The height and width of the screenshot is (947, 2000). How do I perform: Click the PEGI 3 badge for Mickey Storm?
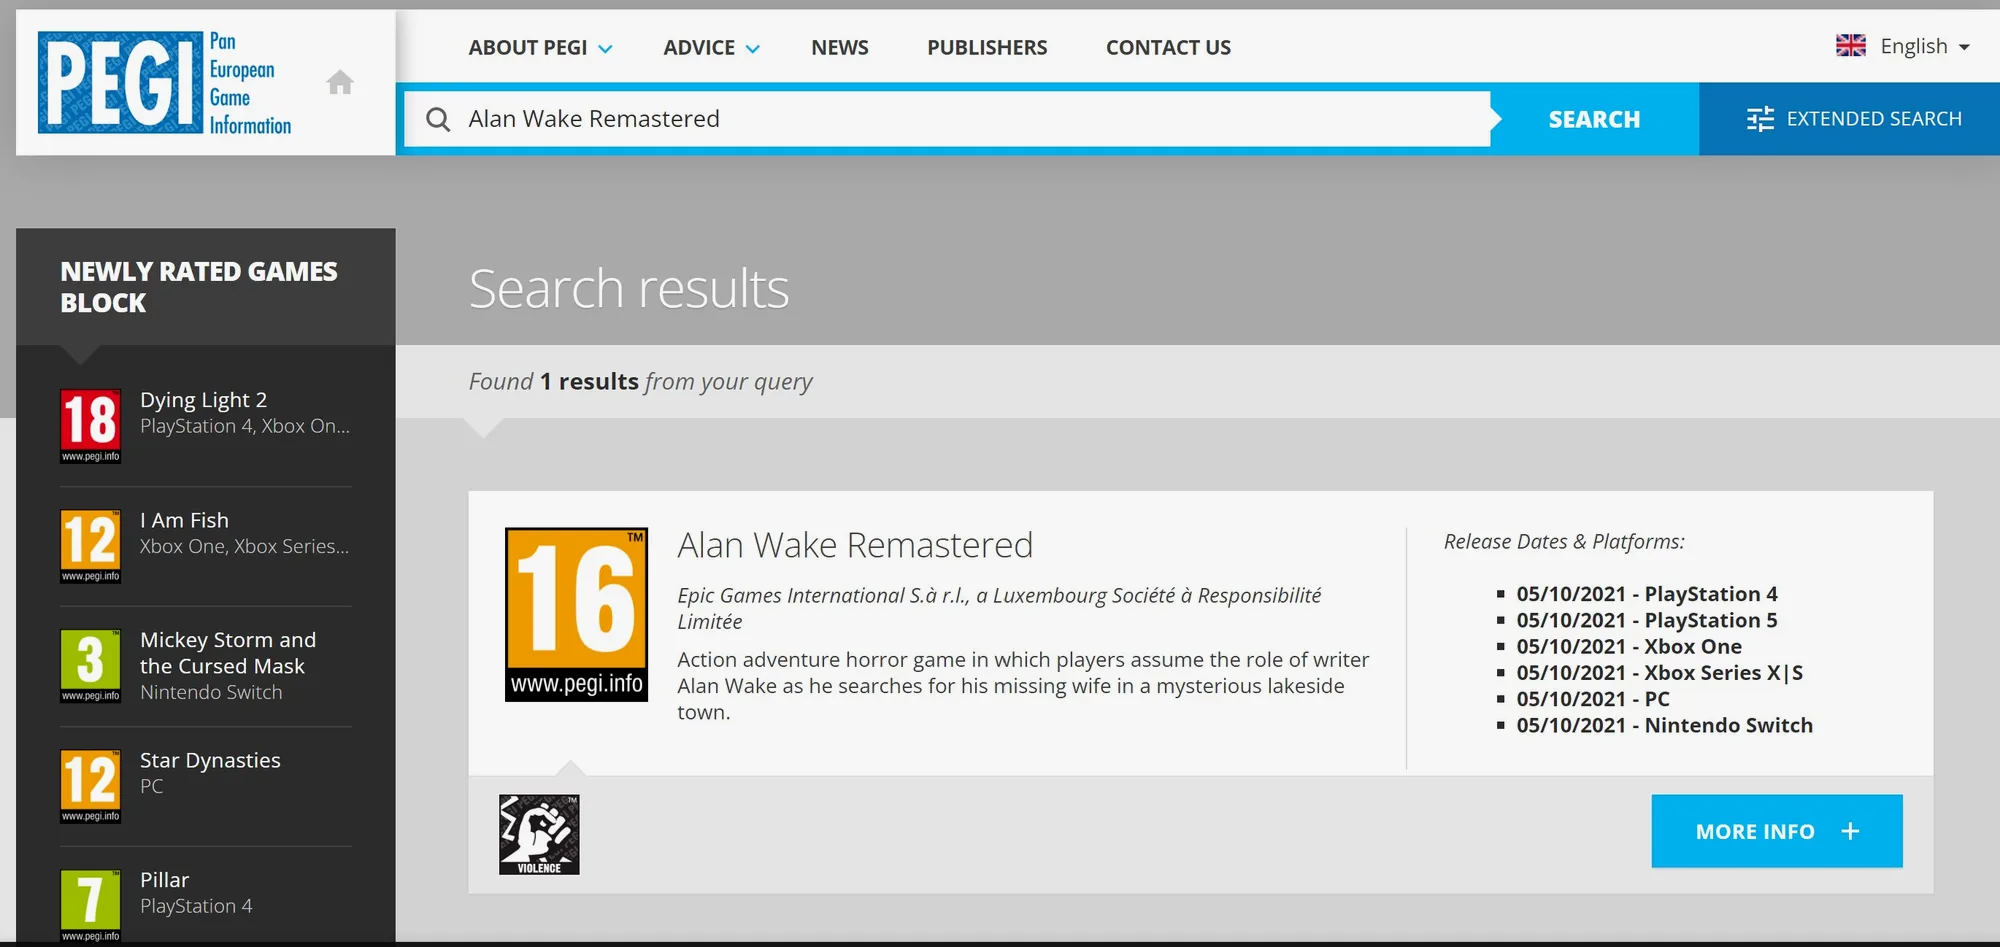91,666
